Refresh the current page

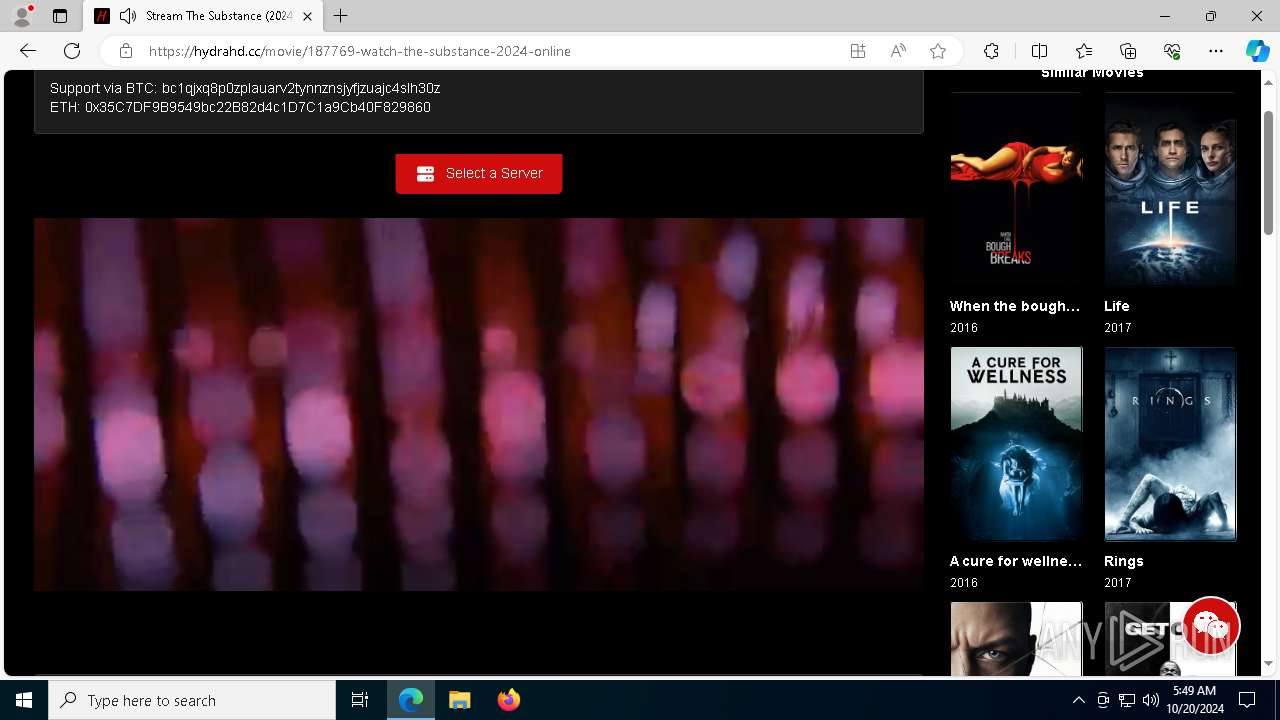click(72, 51)
